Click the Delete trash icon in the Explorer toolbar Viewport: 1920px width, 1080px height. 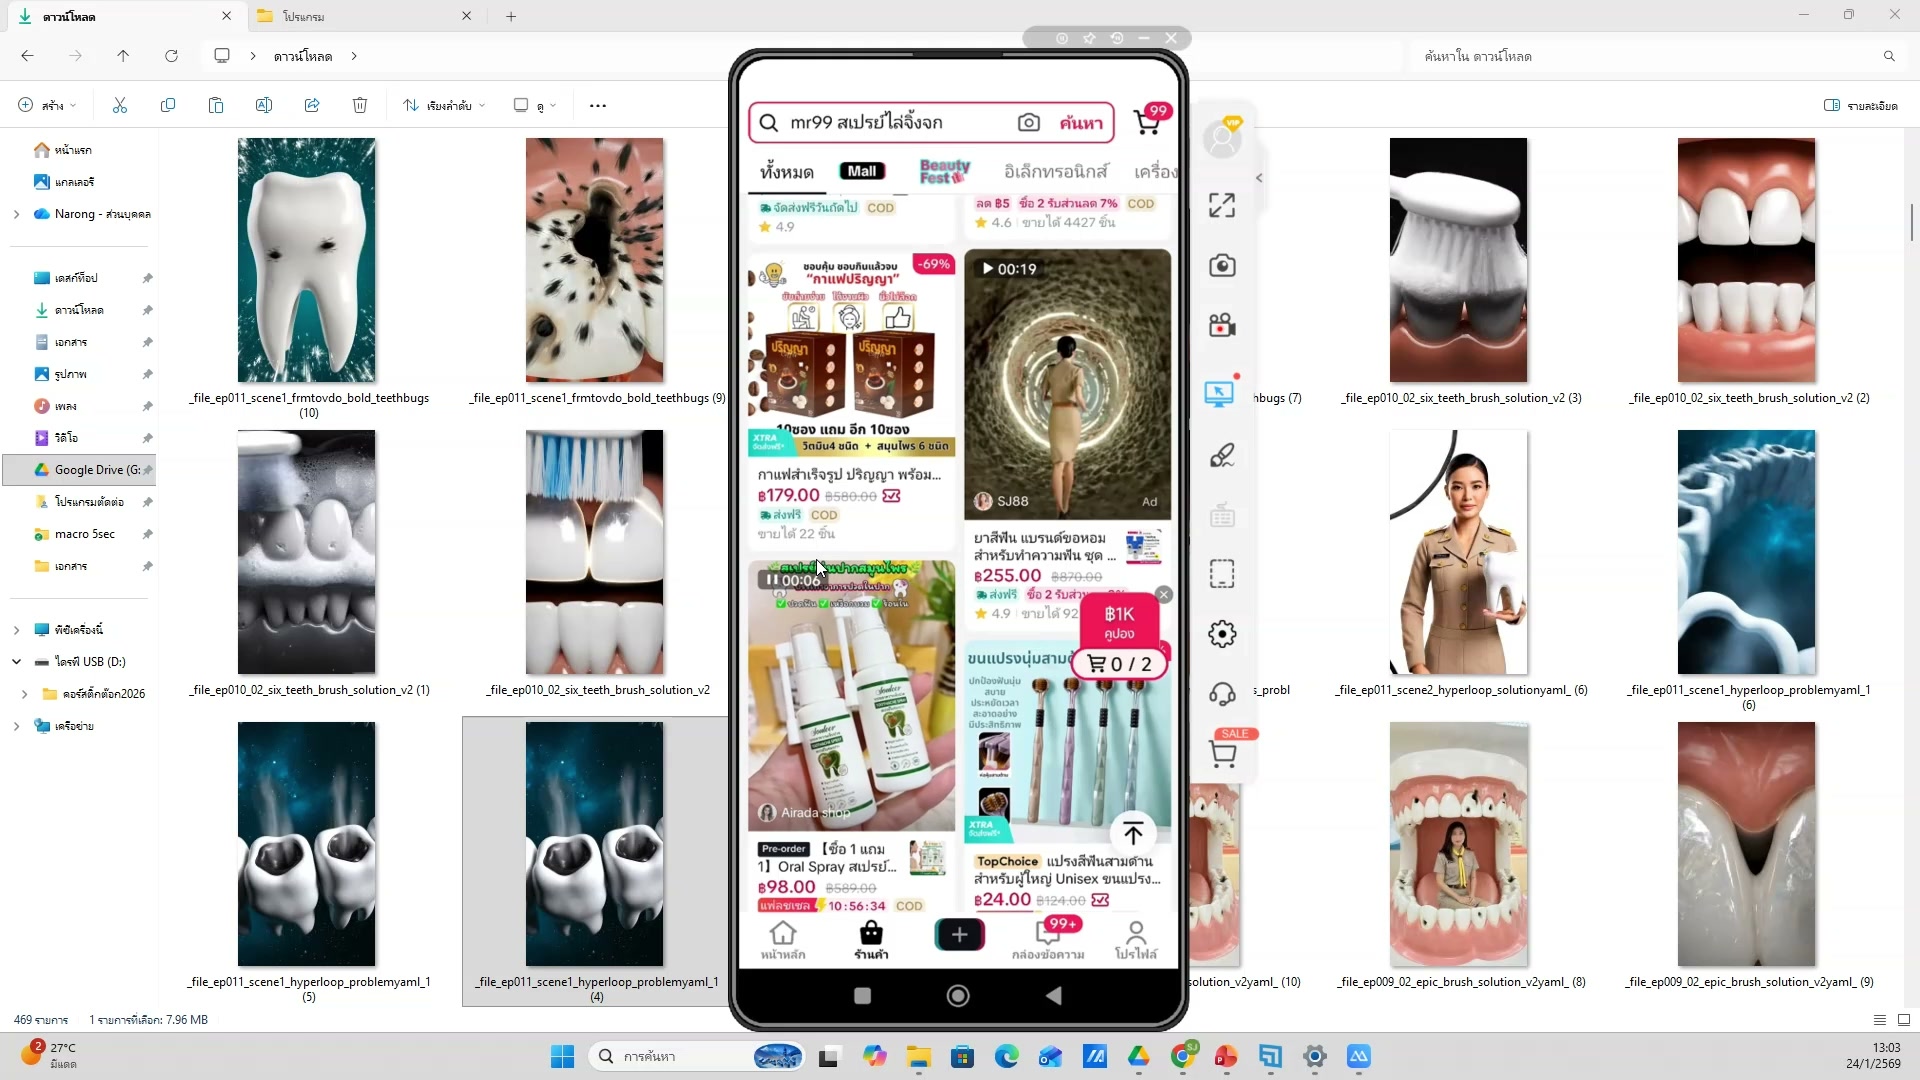point(360,105)
